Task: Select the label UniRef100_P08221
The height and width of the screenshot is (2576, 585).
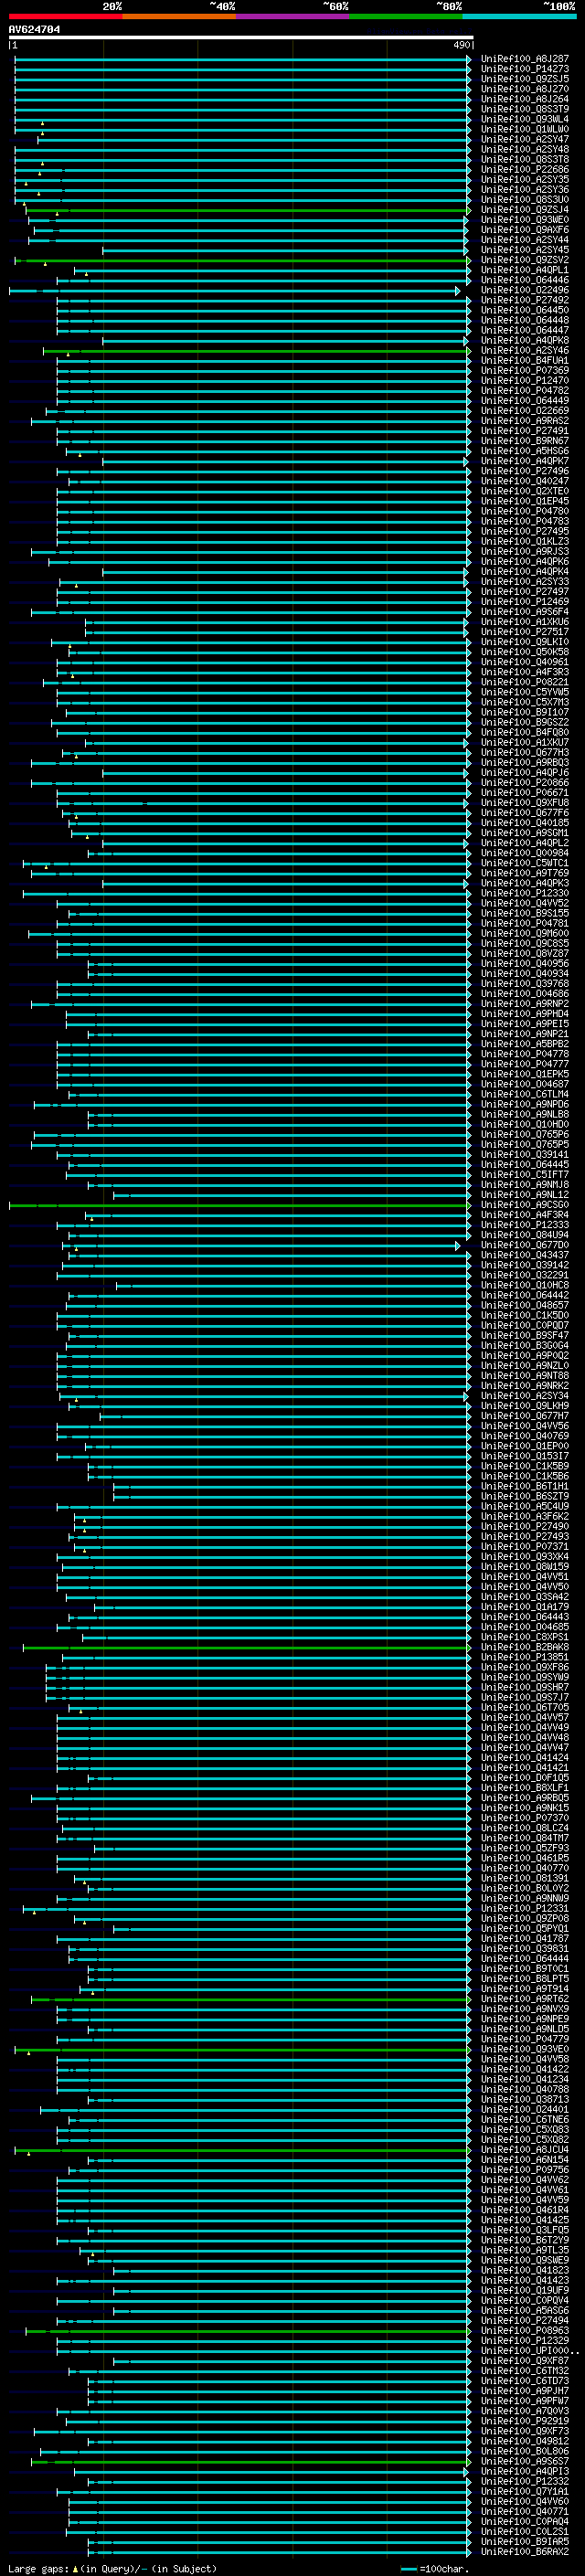Action: tap(525, 682)
